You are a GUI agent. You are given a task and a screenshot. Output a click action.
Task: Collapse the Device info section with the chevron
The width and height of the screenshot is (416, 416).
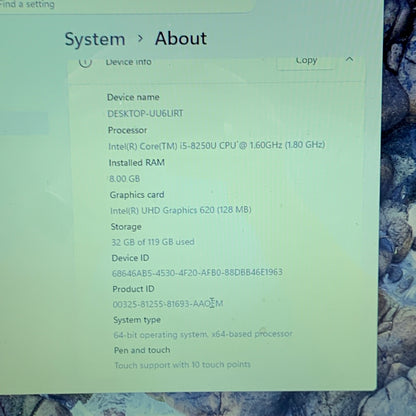(x=349, y=60)
